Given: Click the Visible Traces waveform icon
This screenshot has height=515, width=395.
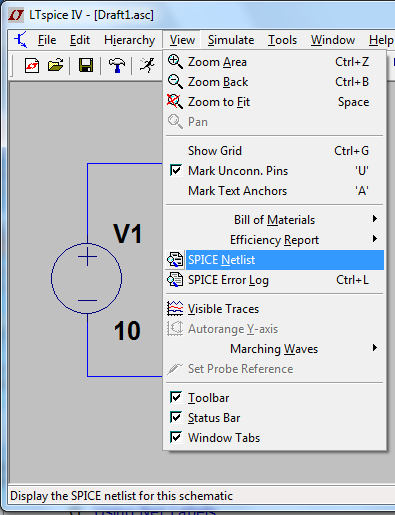Looking at the screenshot, I should [175, 309].
